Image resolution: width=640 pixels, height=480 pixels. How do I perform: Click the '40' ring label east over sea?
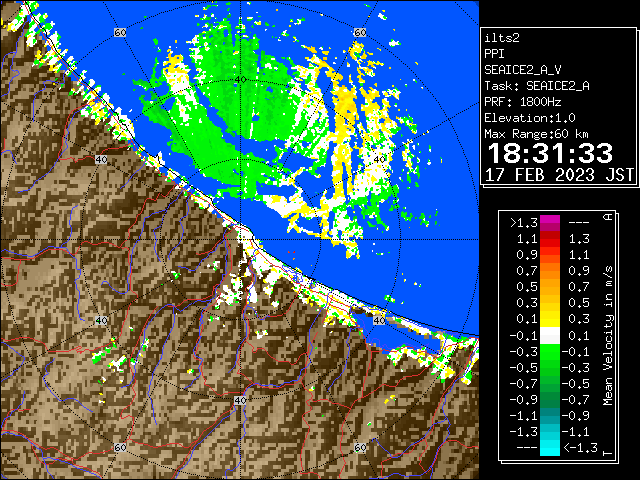coord(380,160)
